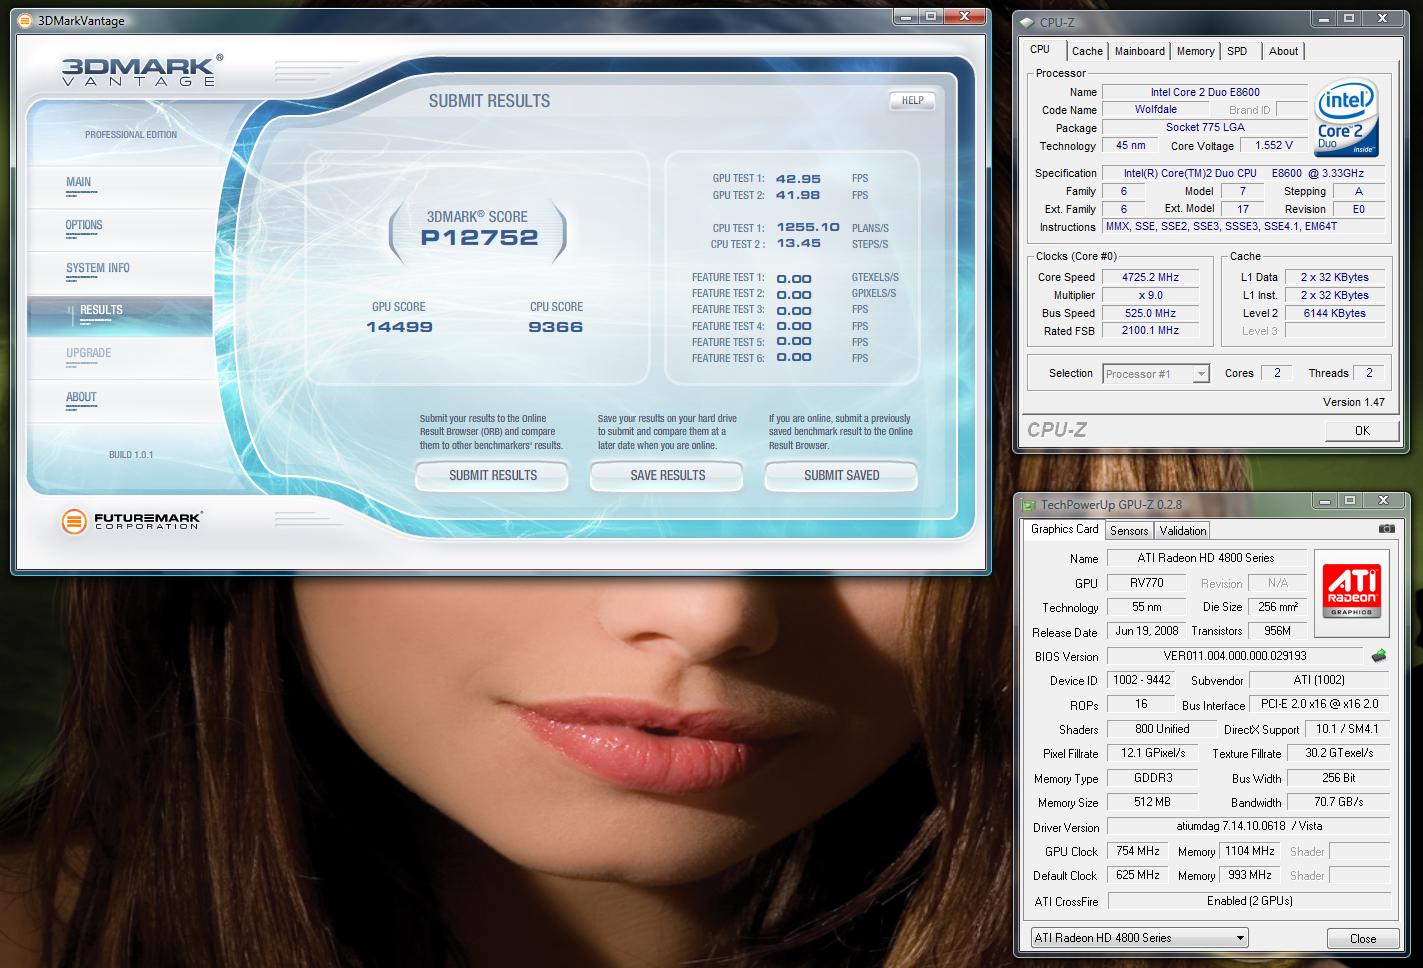Viewport: 1423px width, 968px height.
Task: Click the Default Clock 625 MHz field
Action: pos(1137,875)
